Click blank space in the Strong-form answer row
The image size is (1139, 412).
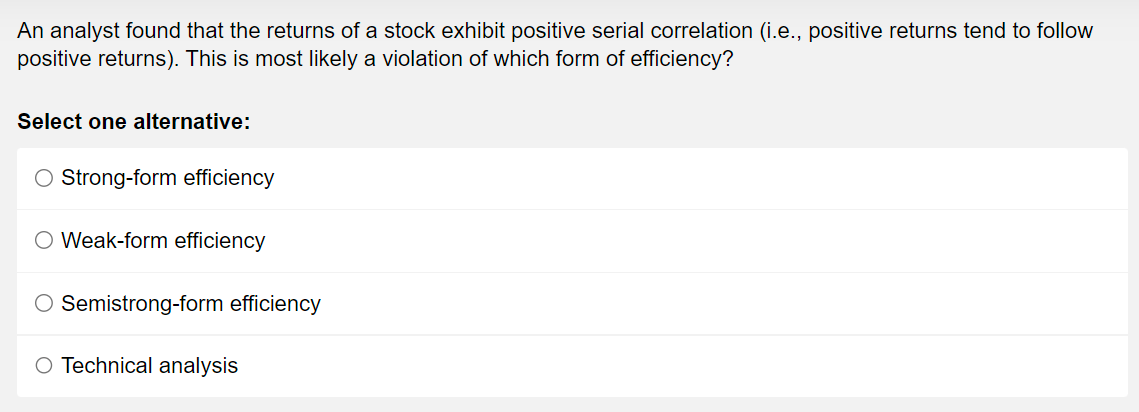click(x=697, y=178)
